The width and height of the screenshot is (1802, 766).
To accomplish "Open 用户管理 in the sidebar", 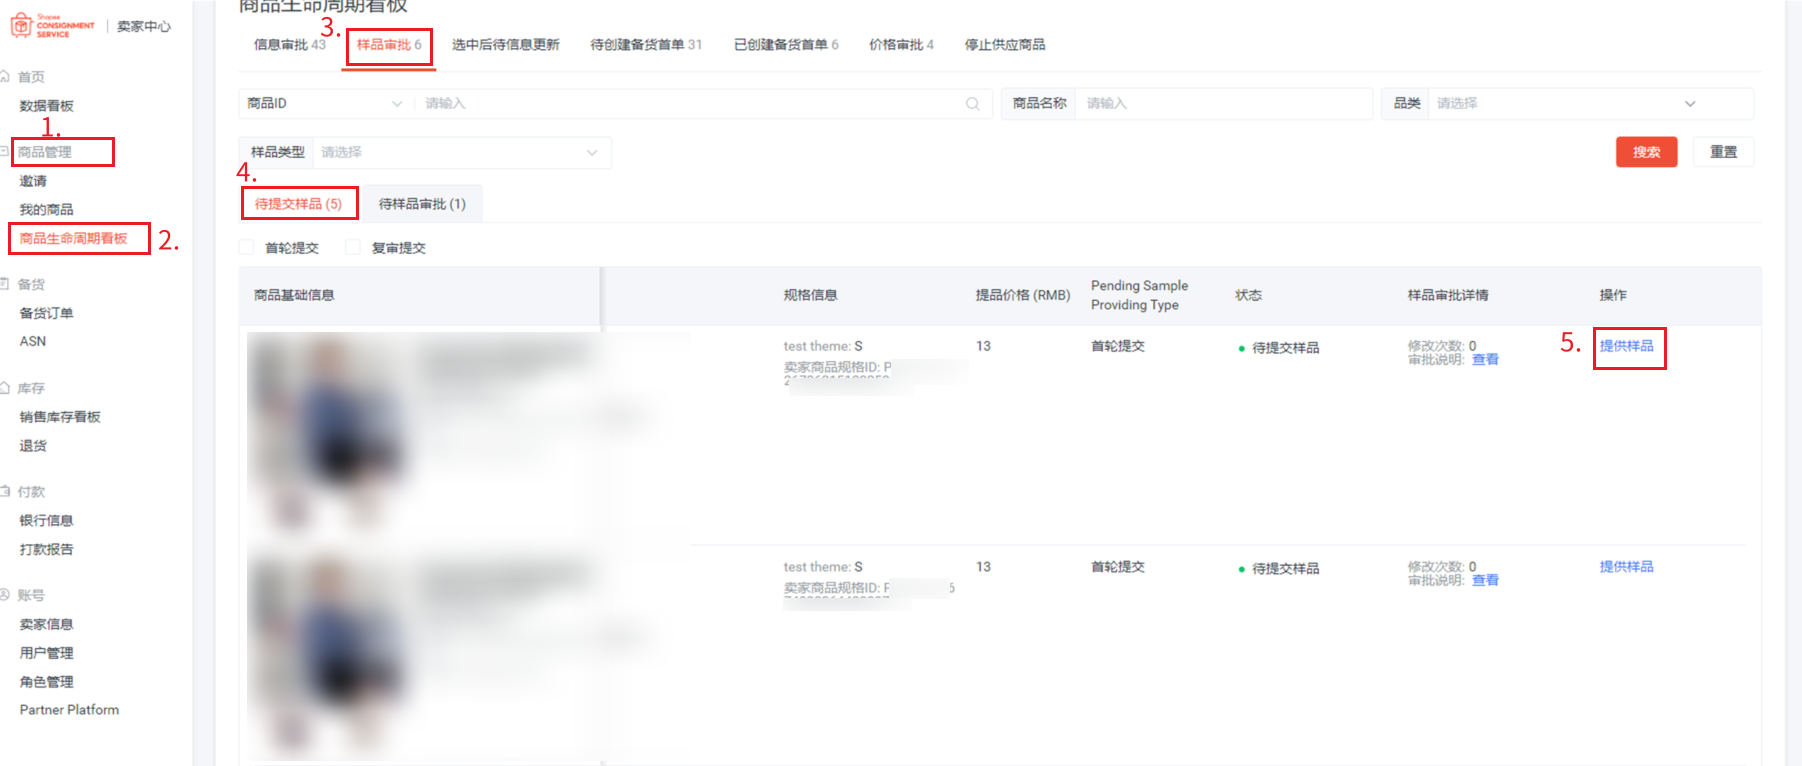I will 46,653.
